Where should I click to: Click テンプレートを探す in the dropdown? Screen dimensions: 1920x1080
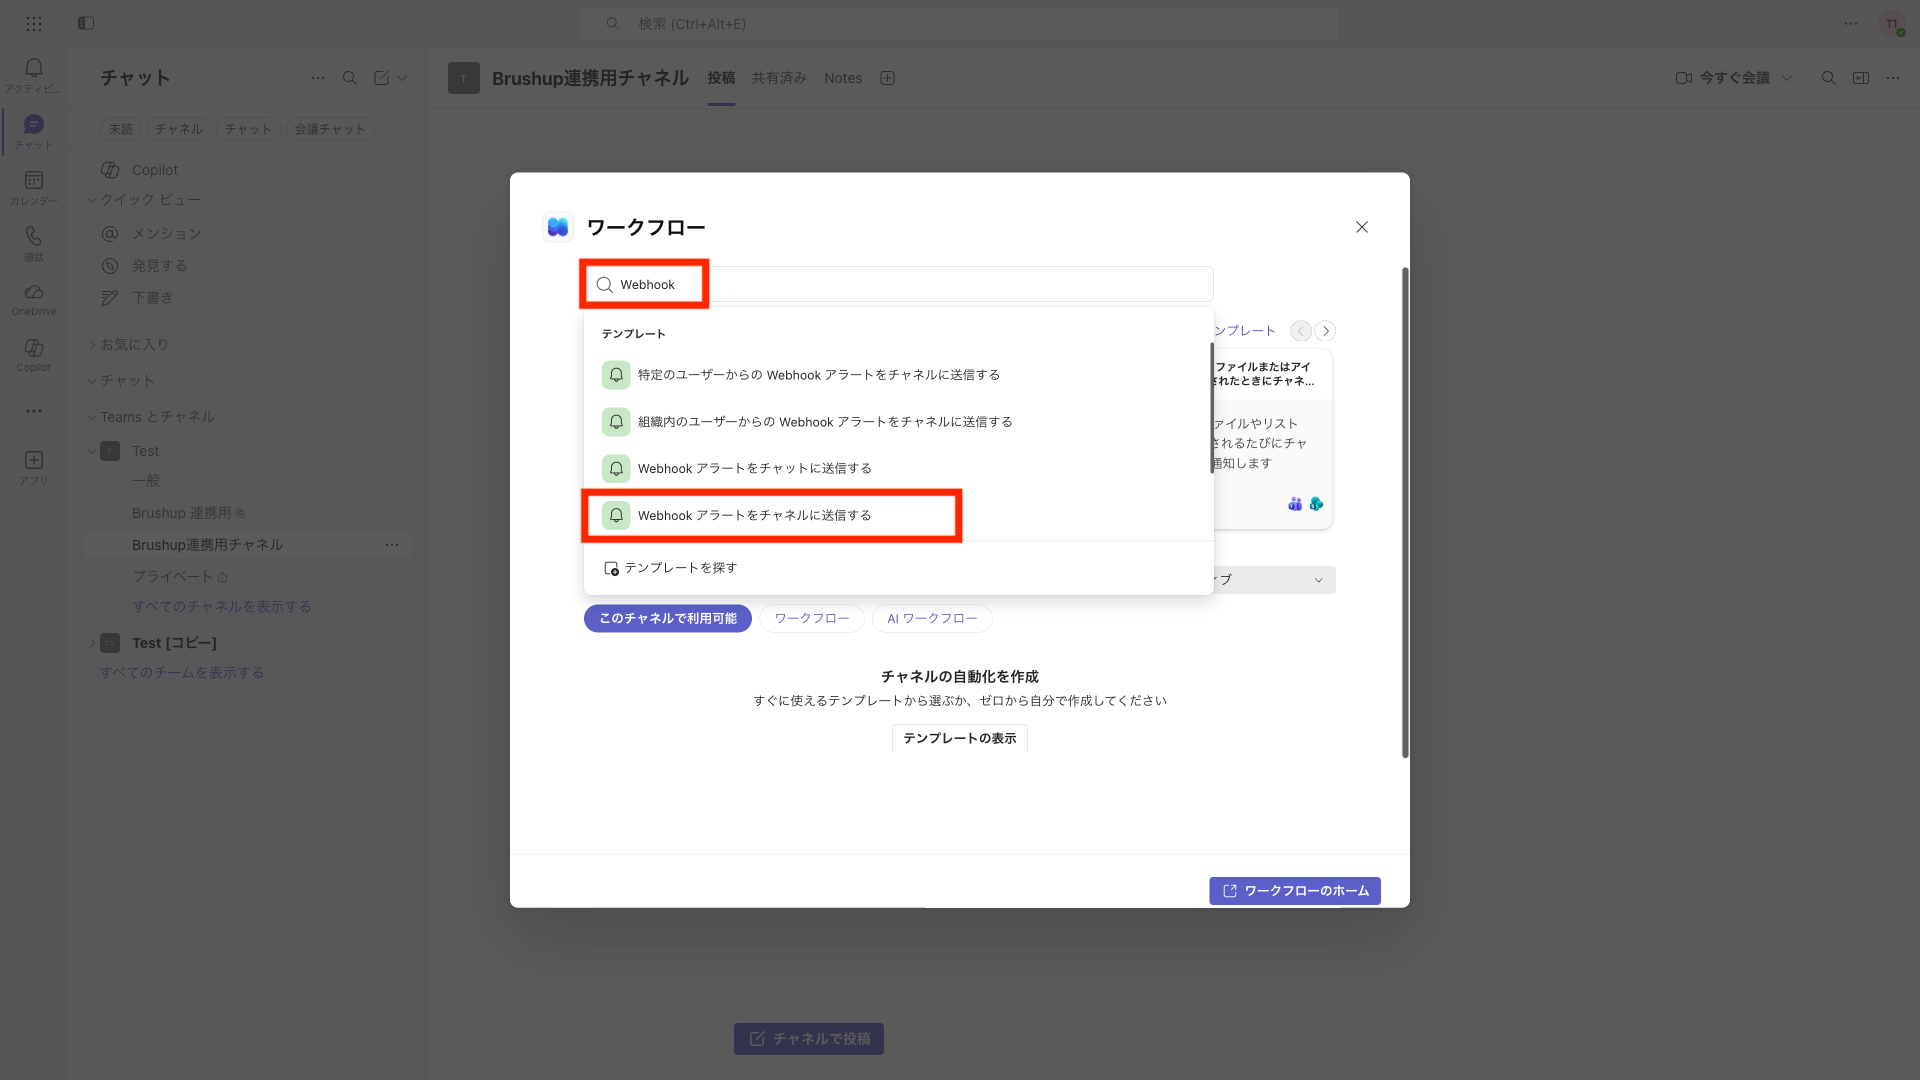pos(670,568)
